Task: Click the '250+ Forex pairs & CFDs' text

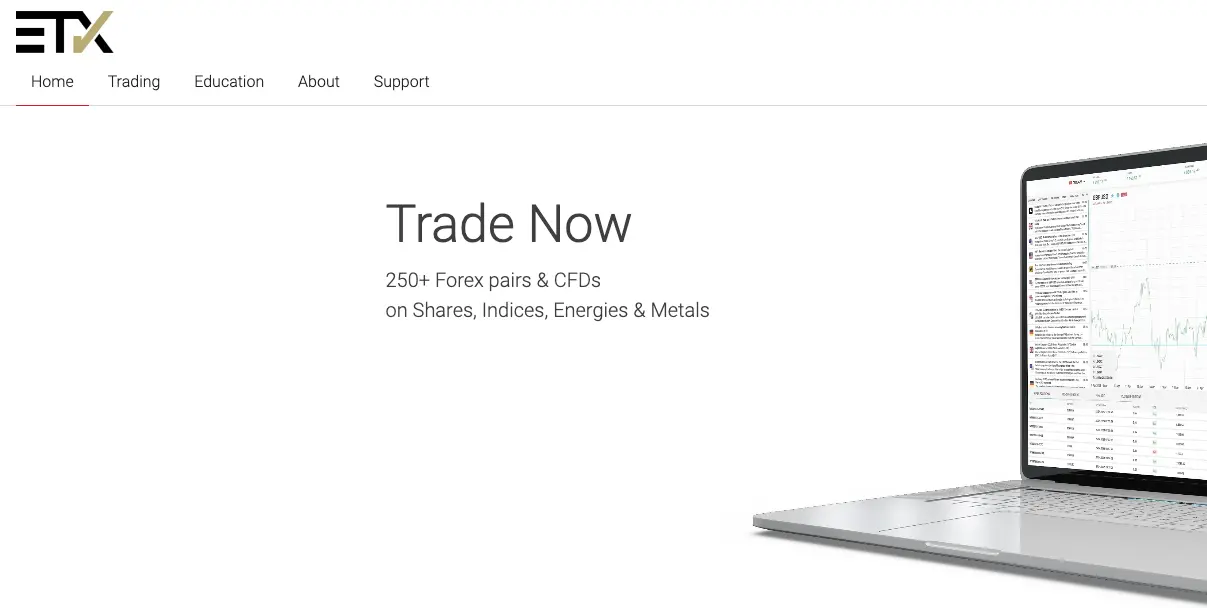Action: 493,280
